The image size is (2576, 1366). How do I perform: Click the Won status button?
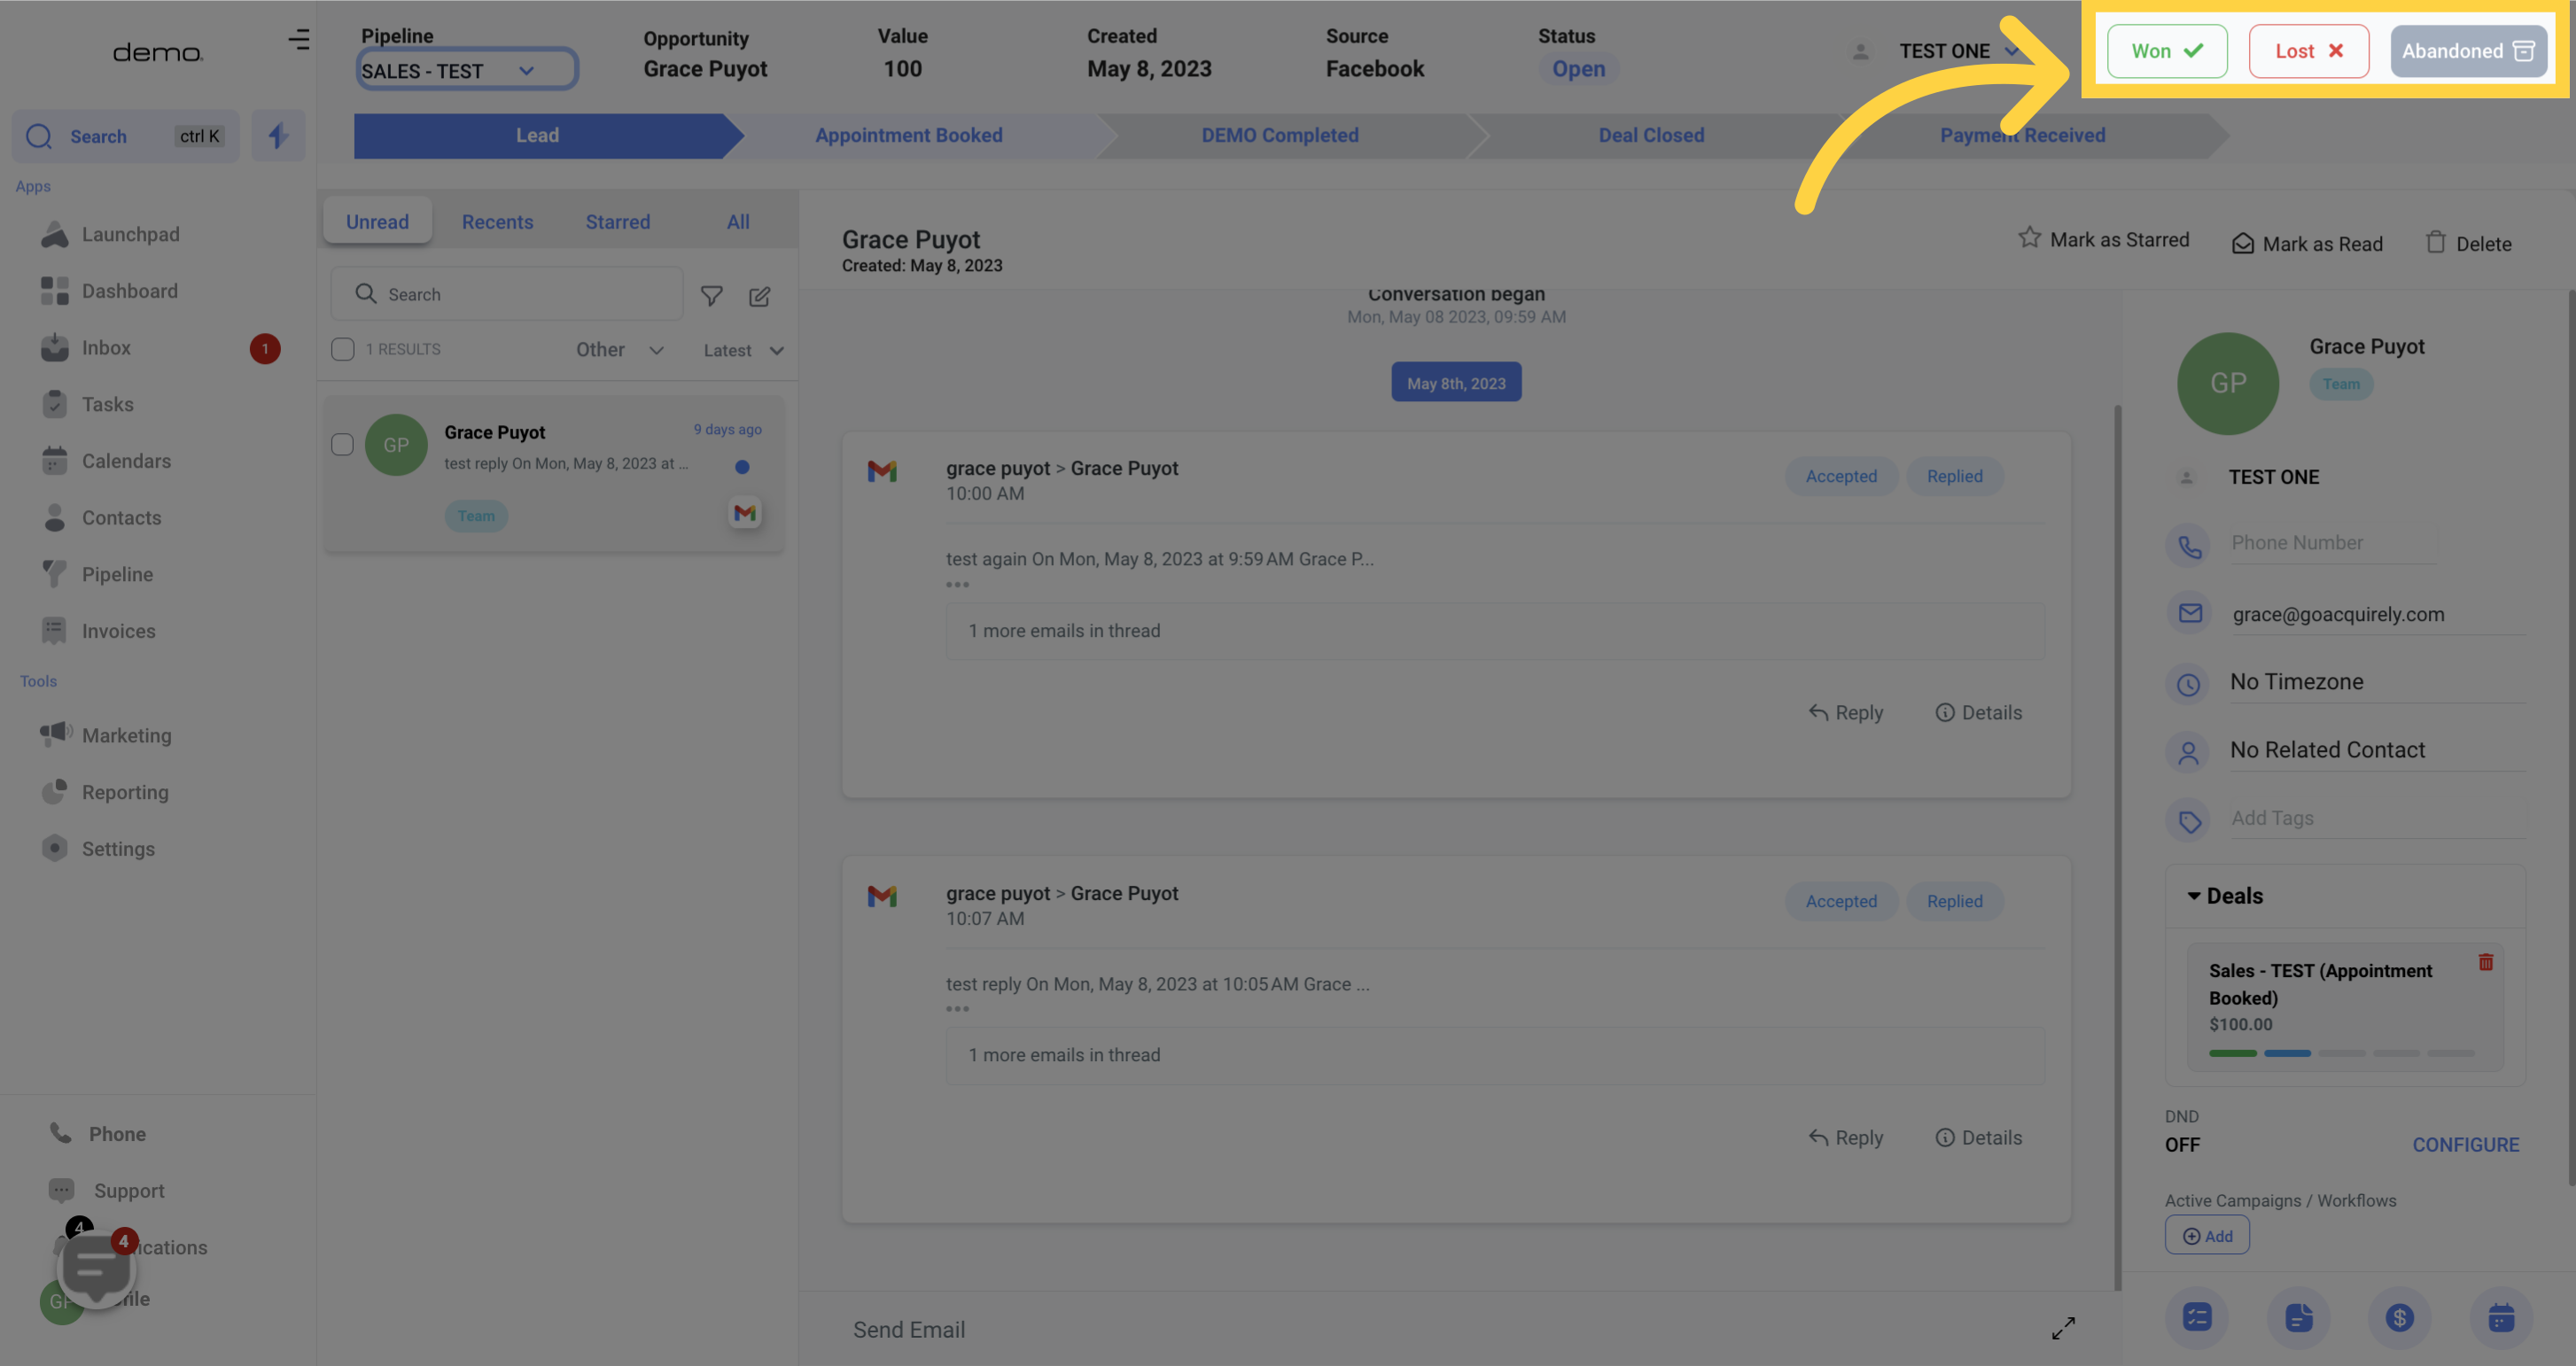[x=2166, y=50]
